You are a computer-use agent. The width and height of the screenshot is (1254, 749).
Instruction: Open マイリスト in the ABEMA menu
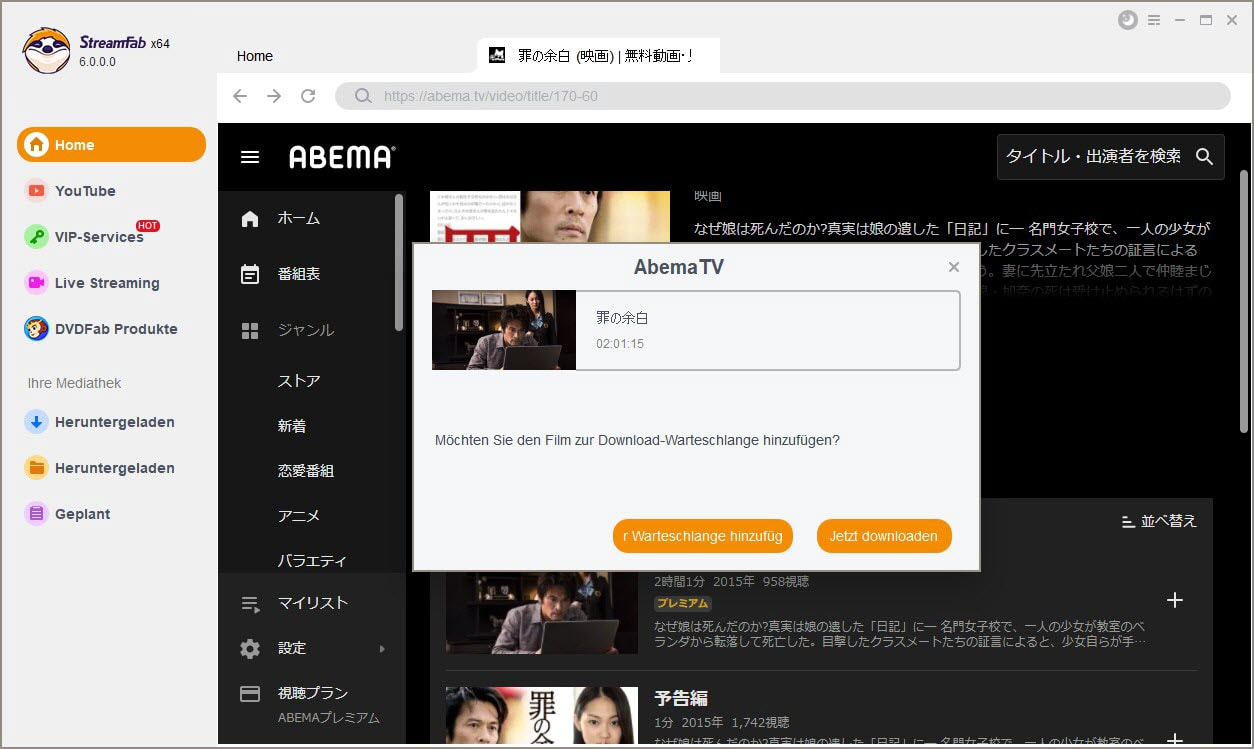(x=311, y=603)
